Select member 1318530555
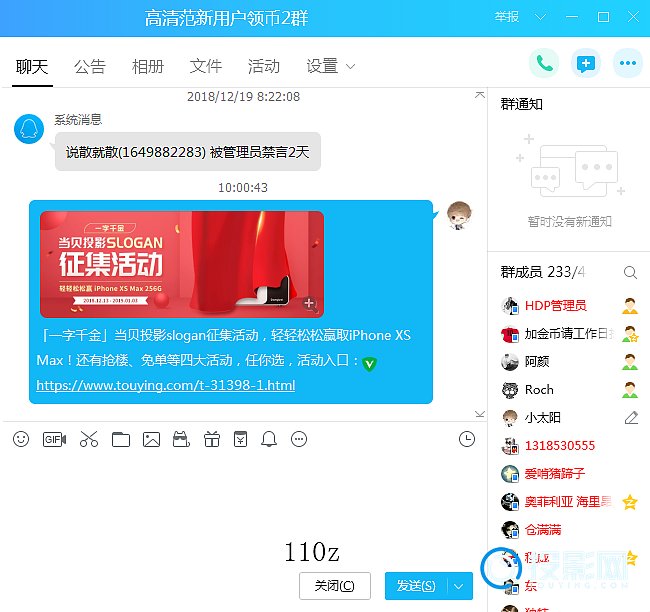The height and width of the screenshot is (612, 650). pyautogui.click(x=560, y=446)
